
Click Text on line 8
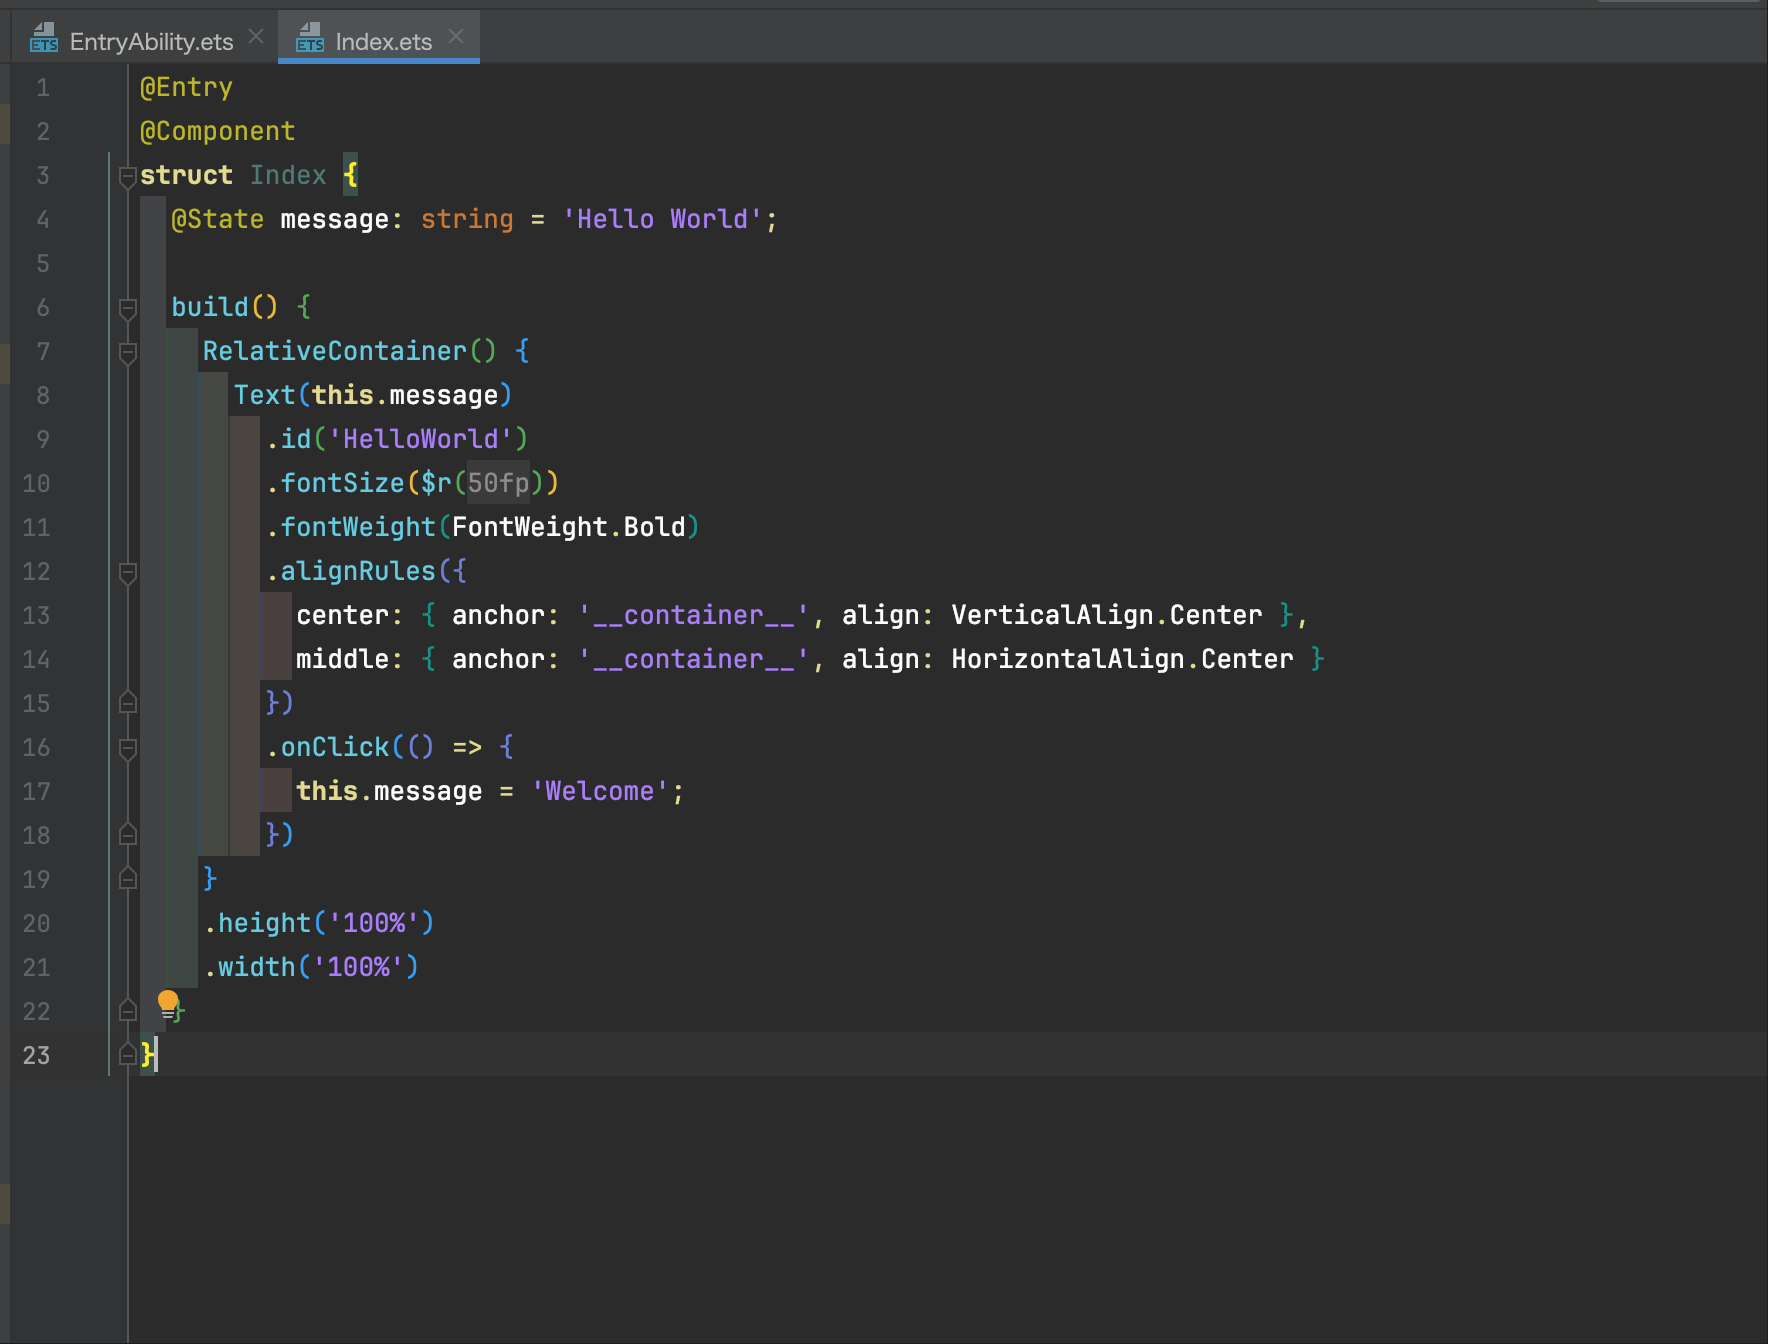coord(264,395)
